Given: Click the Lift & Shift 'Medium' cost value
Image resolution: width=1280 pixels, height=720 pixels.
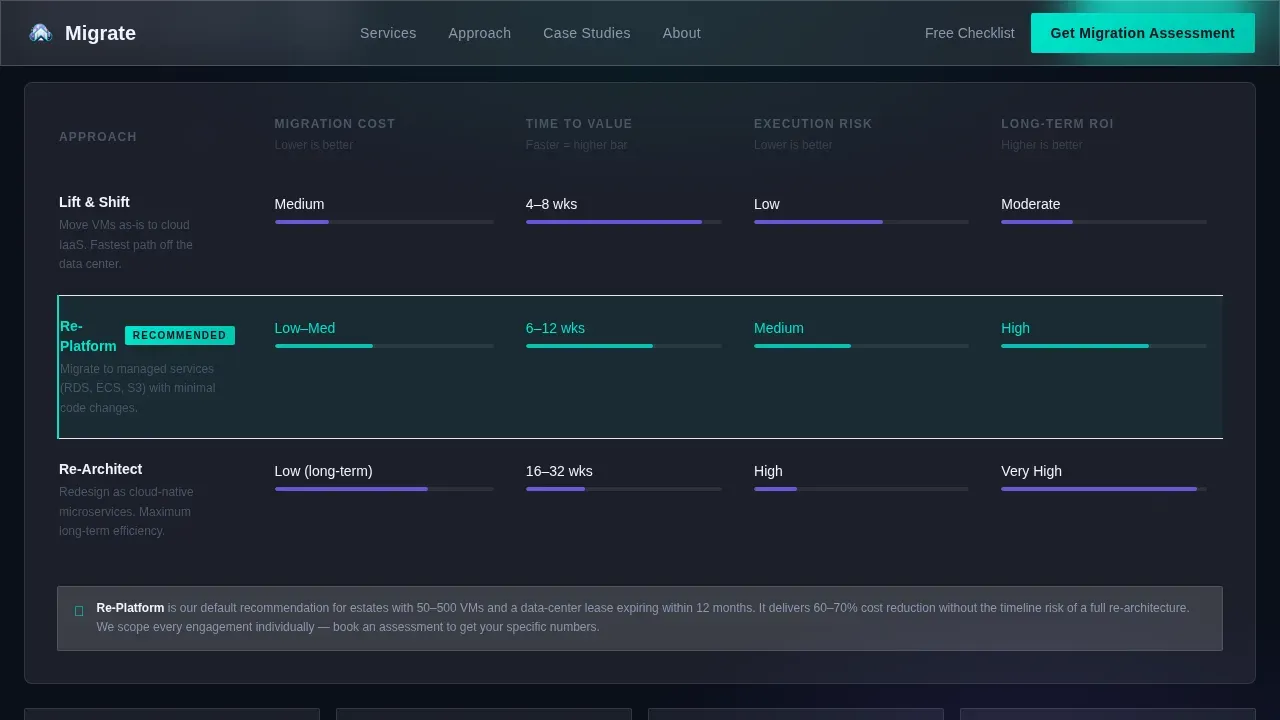Looking at the screenshot, I should coord(299,204).
